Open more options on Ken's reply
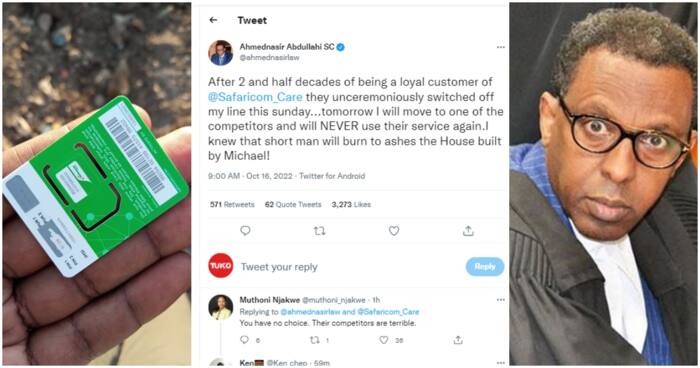700x368 pixels. pyautogui.click(x=500, y=363)
